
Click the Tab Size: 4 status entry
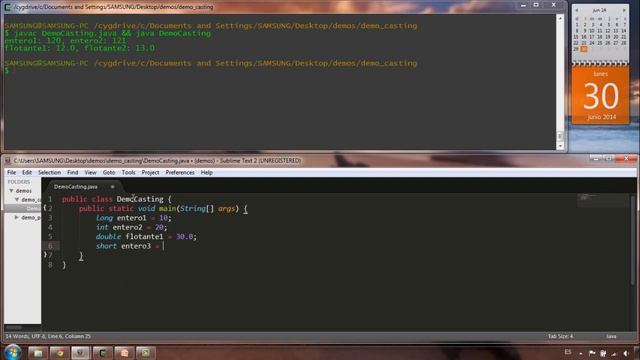[560, 336]
